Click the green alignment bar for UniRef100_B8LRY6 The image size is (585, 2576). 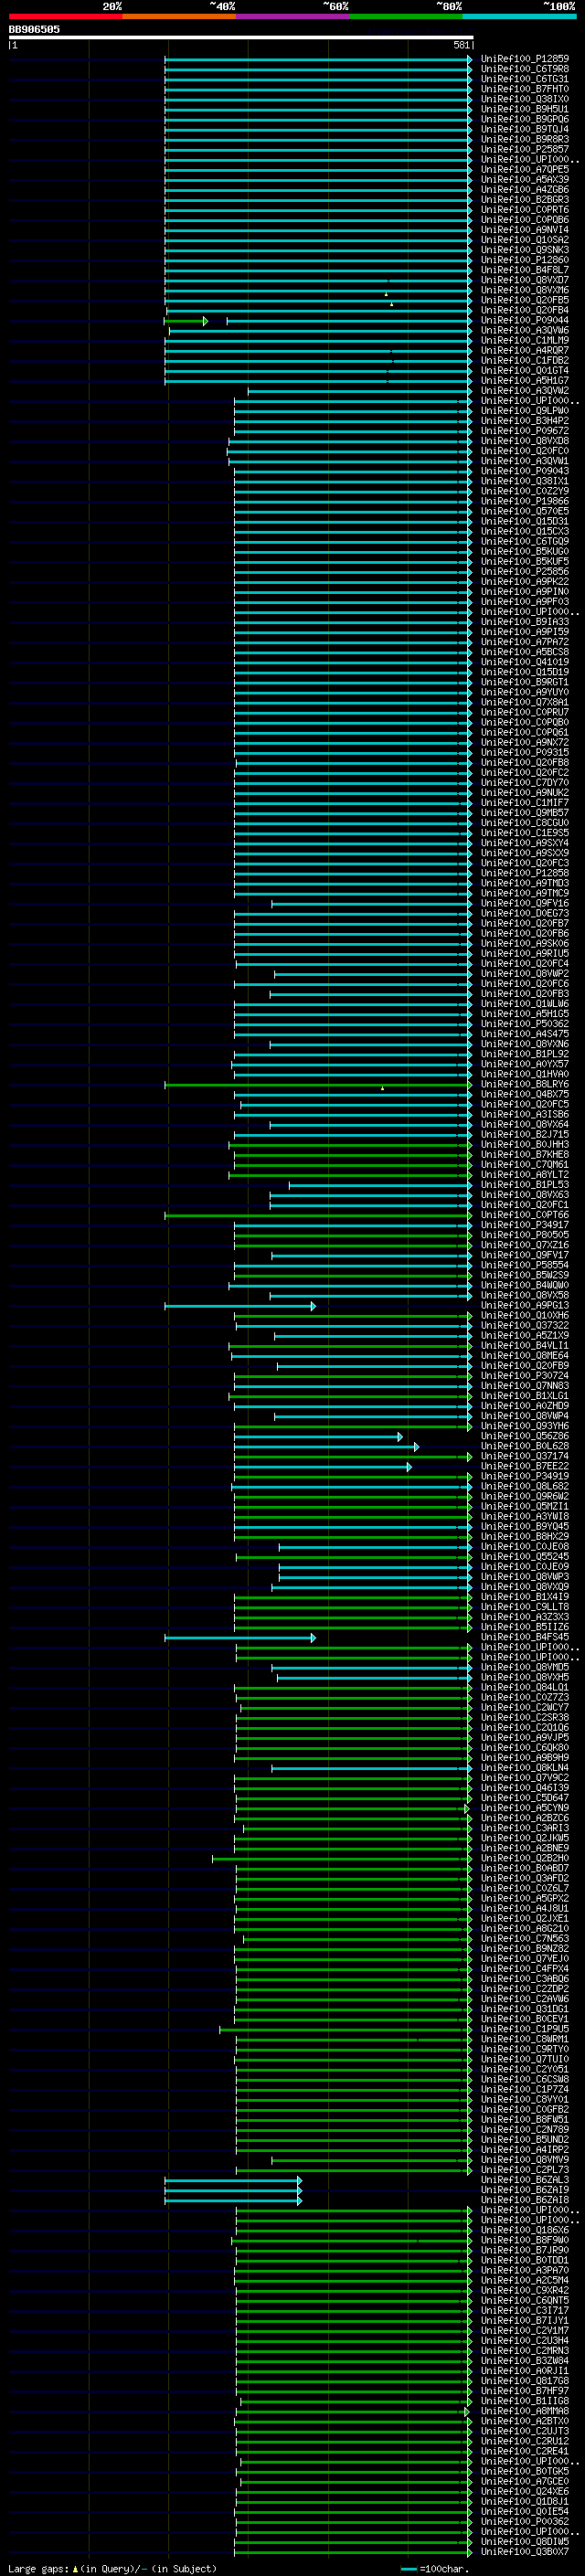tap(318, 1084)
